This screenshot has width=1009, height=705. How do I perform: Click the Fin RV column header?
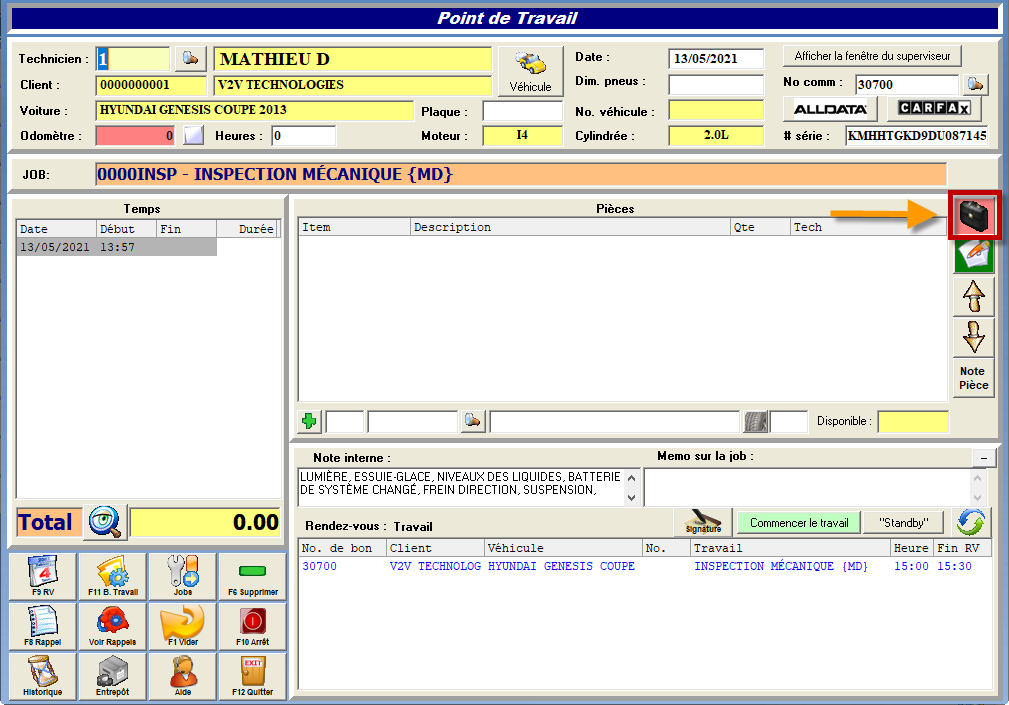963,548
